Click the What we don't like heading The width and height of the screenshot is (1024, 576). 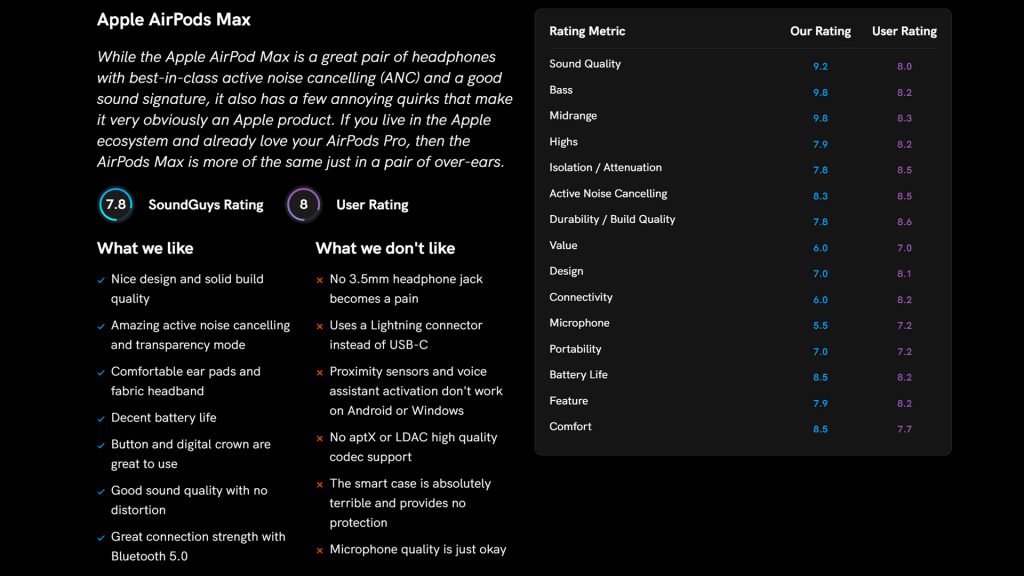[385, 248]
